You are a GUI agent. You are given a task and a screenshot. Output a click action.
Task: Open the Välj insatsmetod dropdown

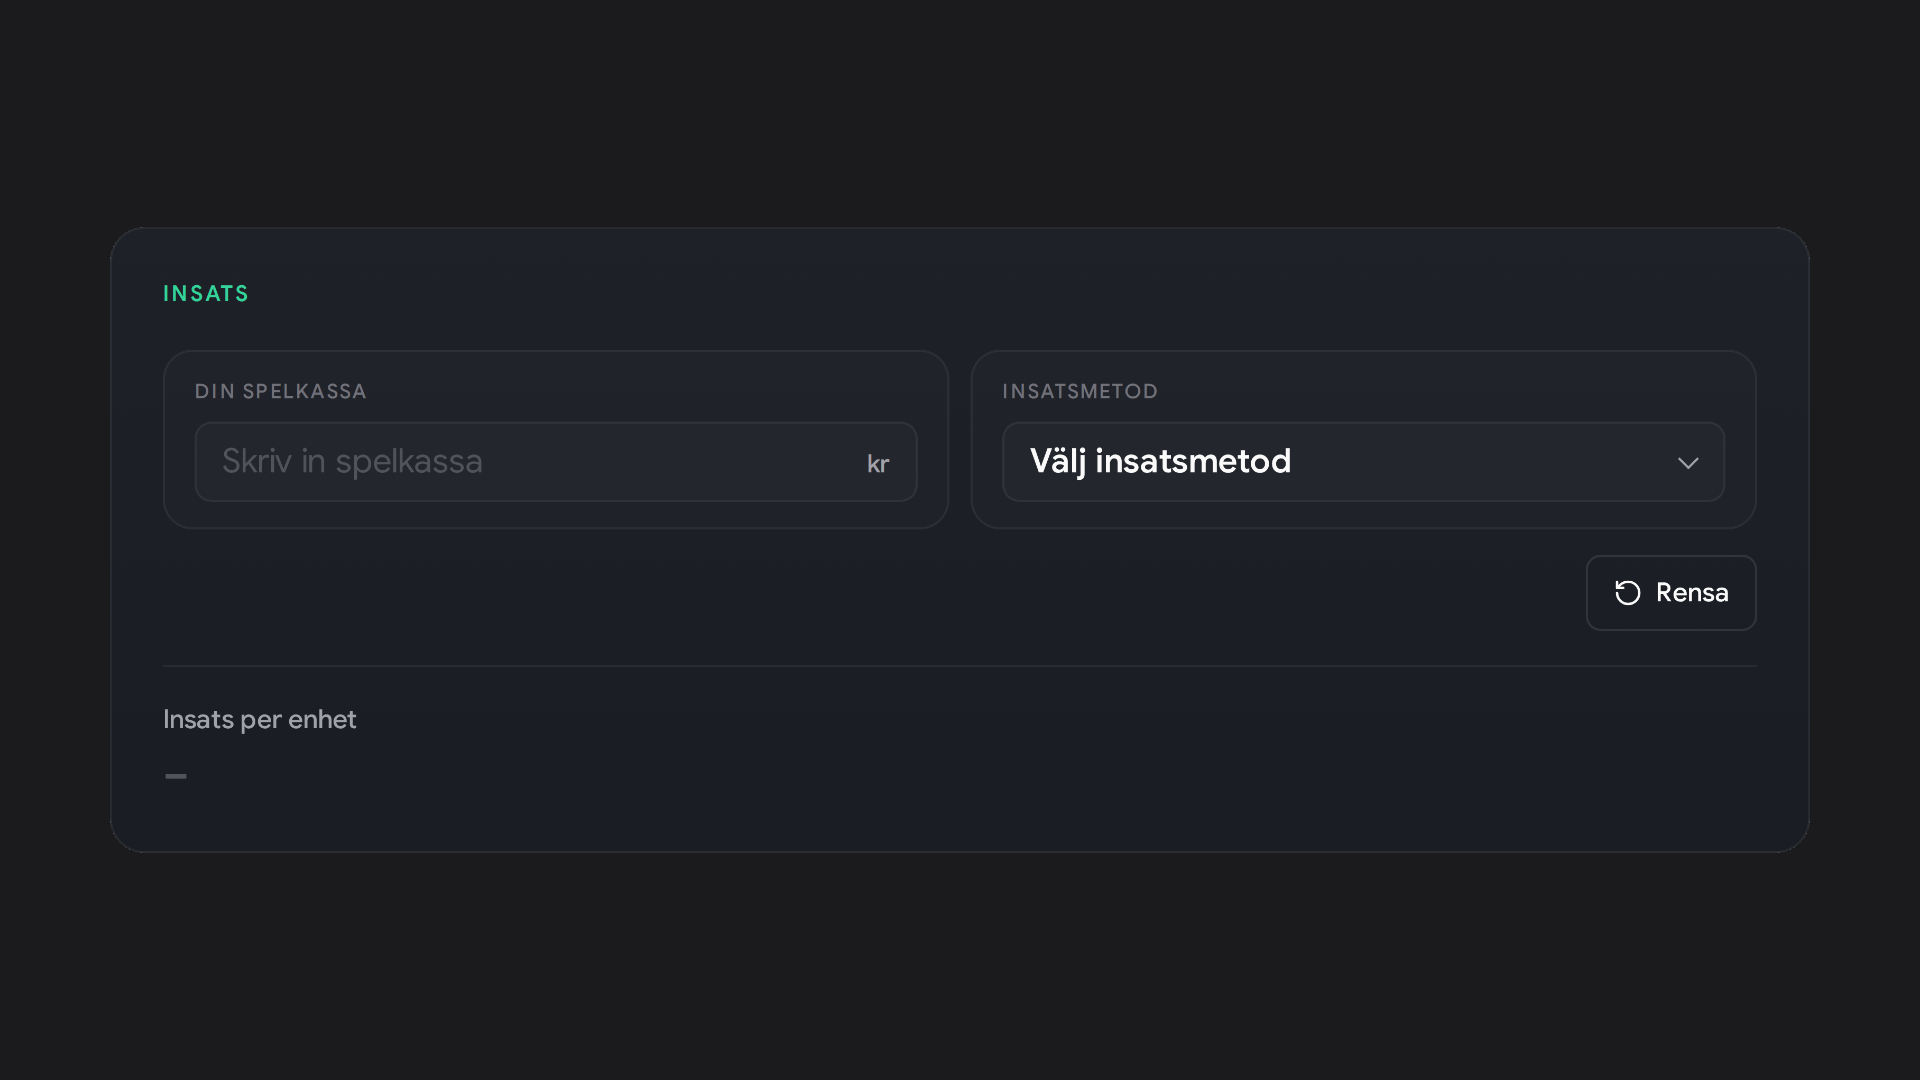(x=1363, y=462)
